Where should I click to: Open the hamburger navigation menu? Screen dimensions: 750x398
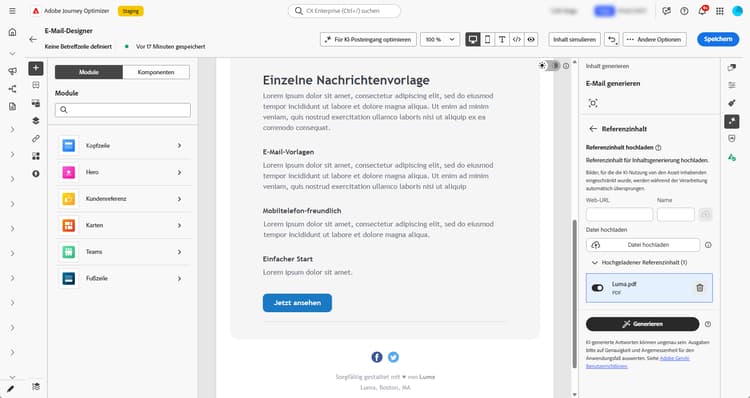(x=12, y=11)
